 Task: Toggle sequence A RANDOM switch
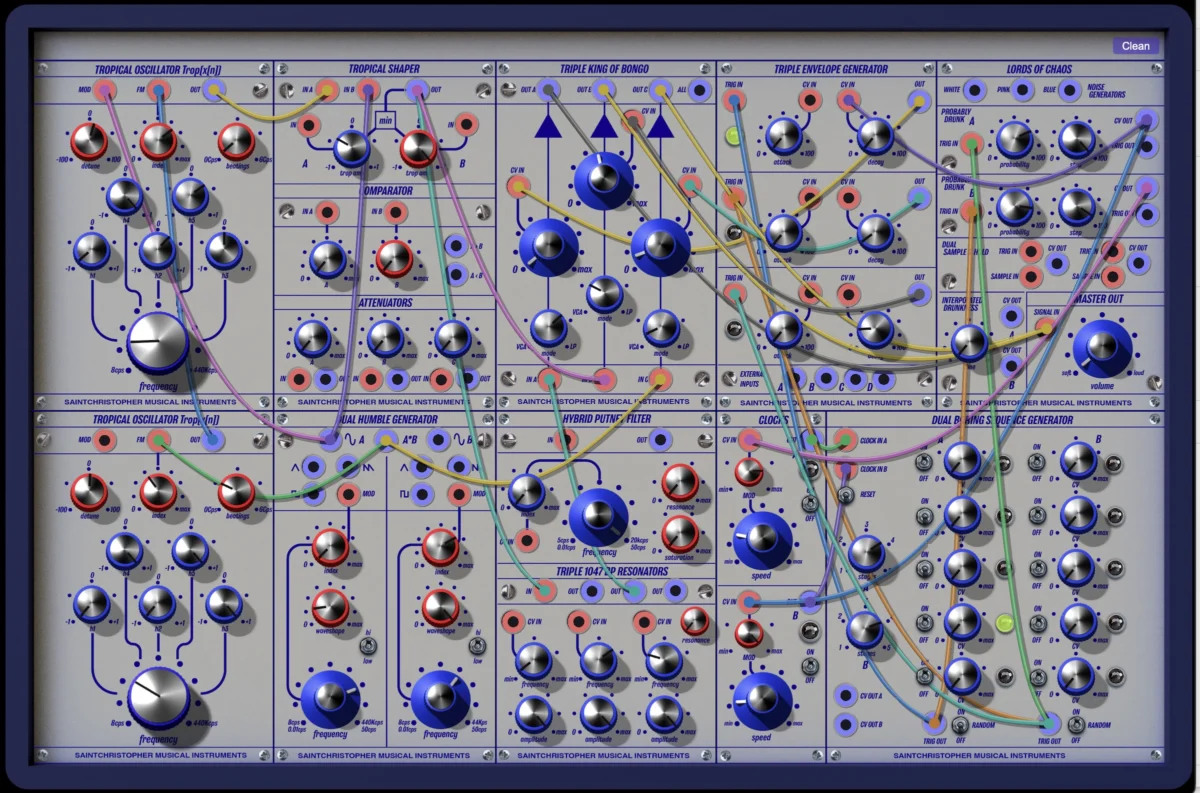pyautogui.click(x=960, y=725)
